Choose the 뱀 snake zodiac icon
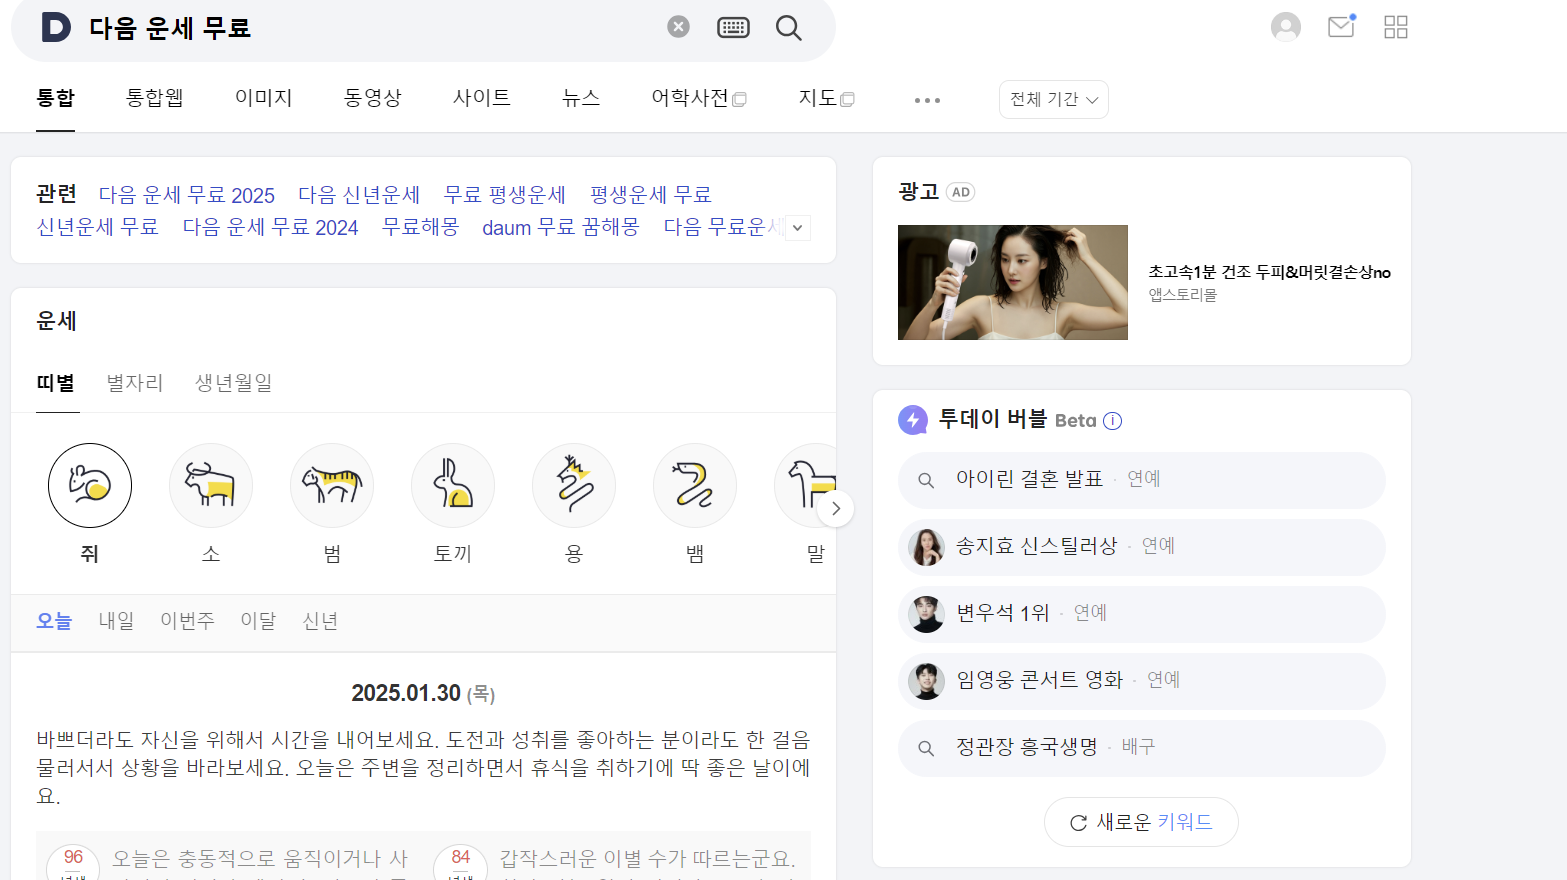Screen dimensions: 1567x880 point(695,486)
